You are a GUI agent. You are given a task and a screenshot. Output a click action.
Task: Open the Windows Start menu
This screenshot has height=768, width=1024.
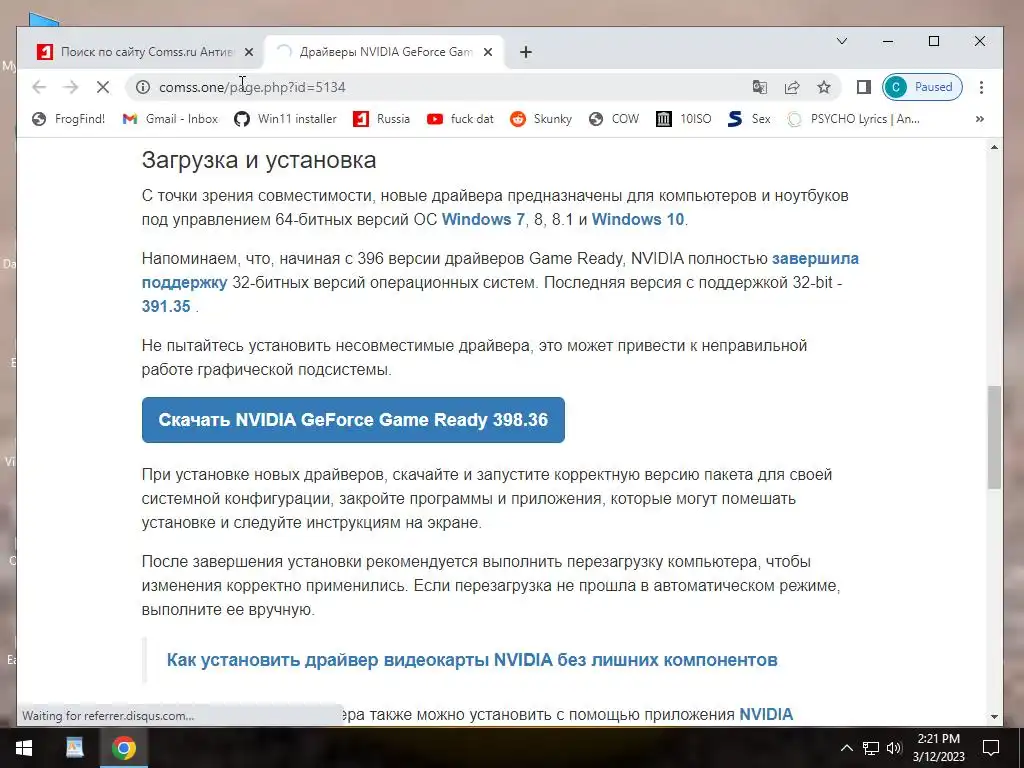tap(24, 748)
